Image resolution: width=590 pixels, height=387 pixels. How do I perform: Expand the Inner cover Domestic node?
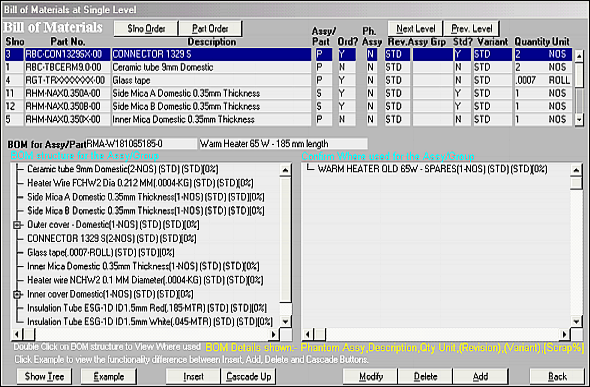click(x=17, y=294)
